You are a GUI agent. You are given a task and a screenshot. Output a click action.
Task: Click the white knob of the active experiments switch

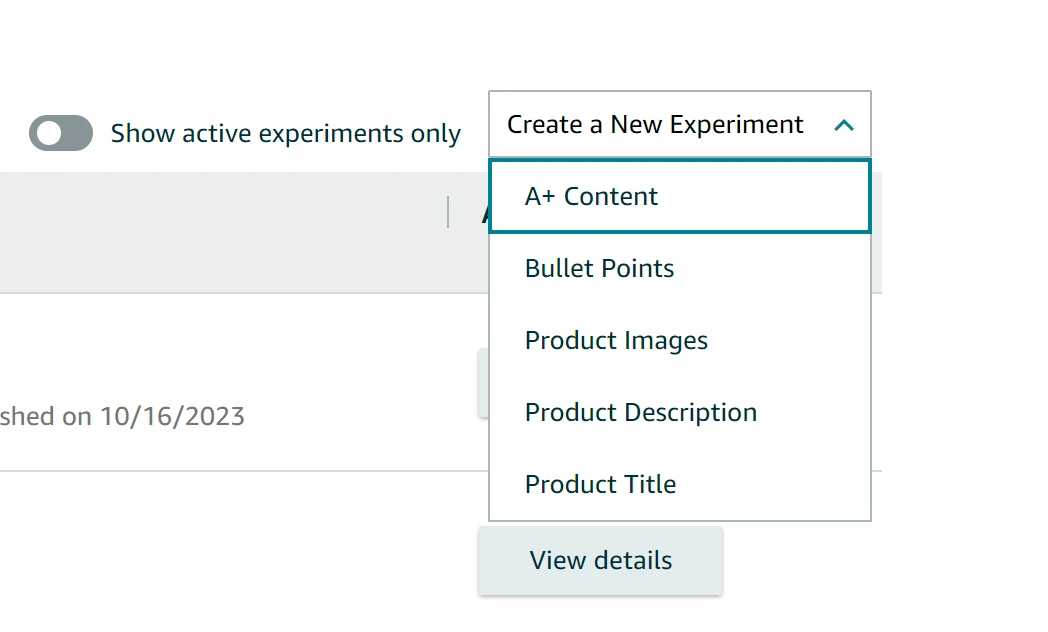[48, 133]
